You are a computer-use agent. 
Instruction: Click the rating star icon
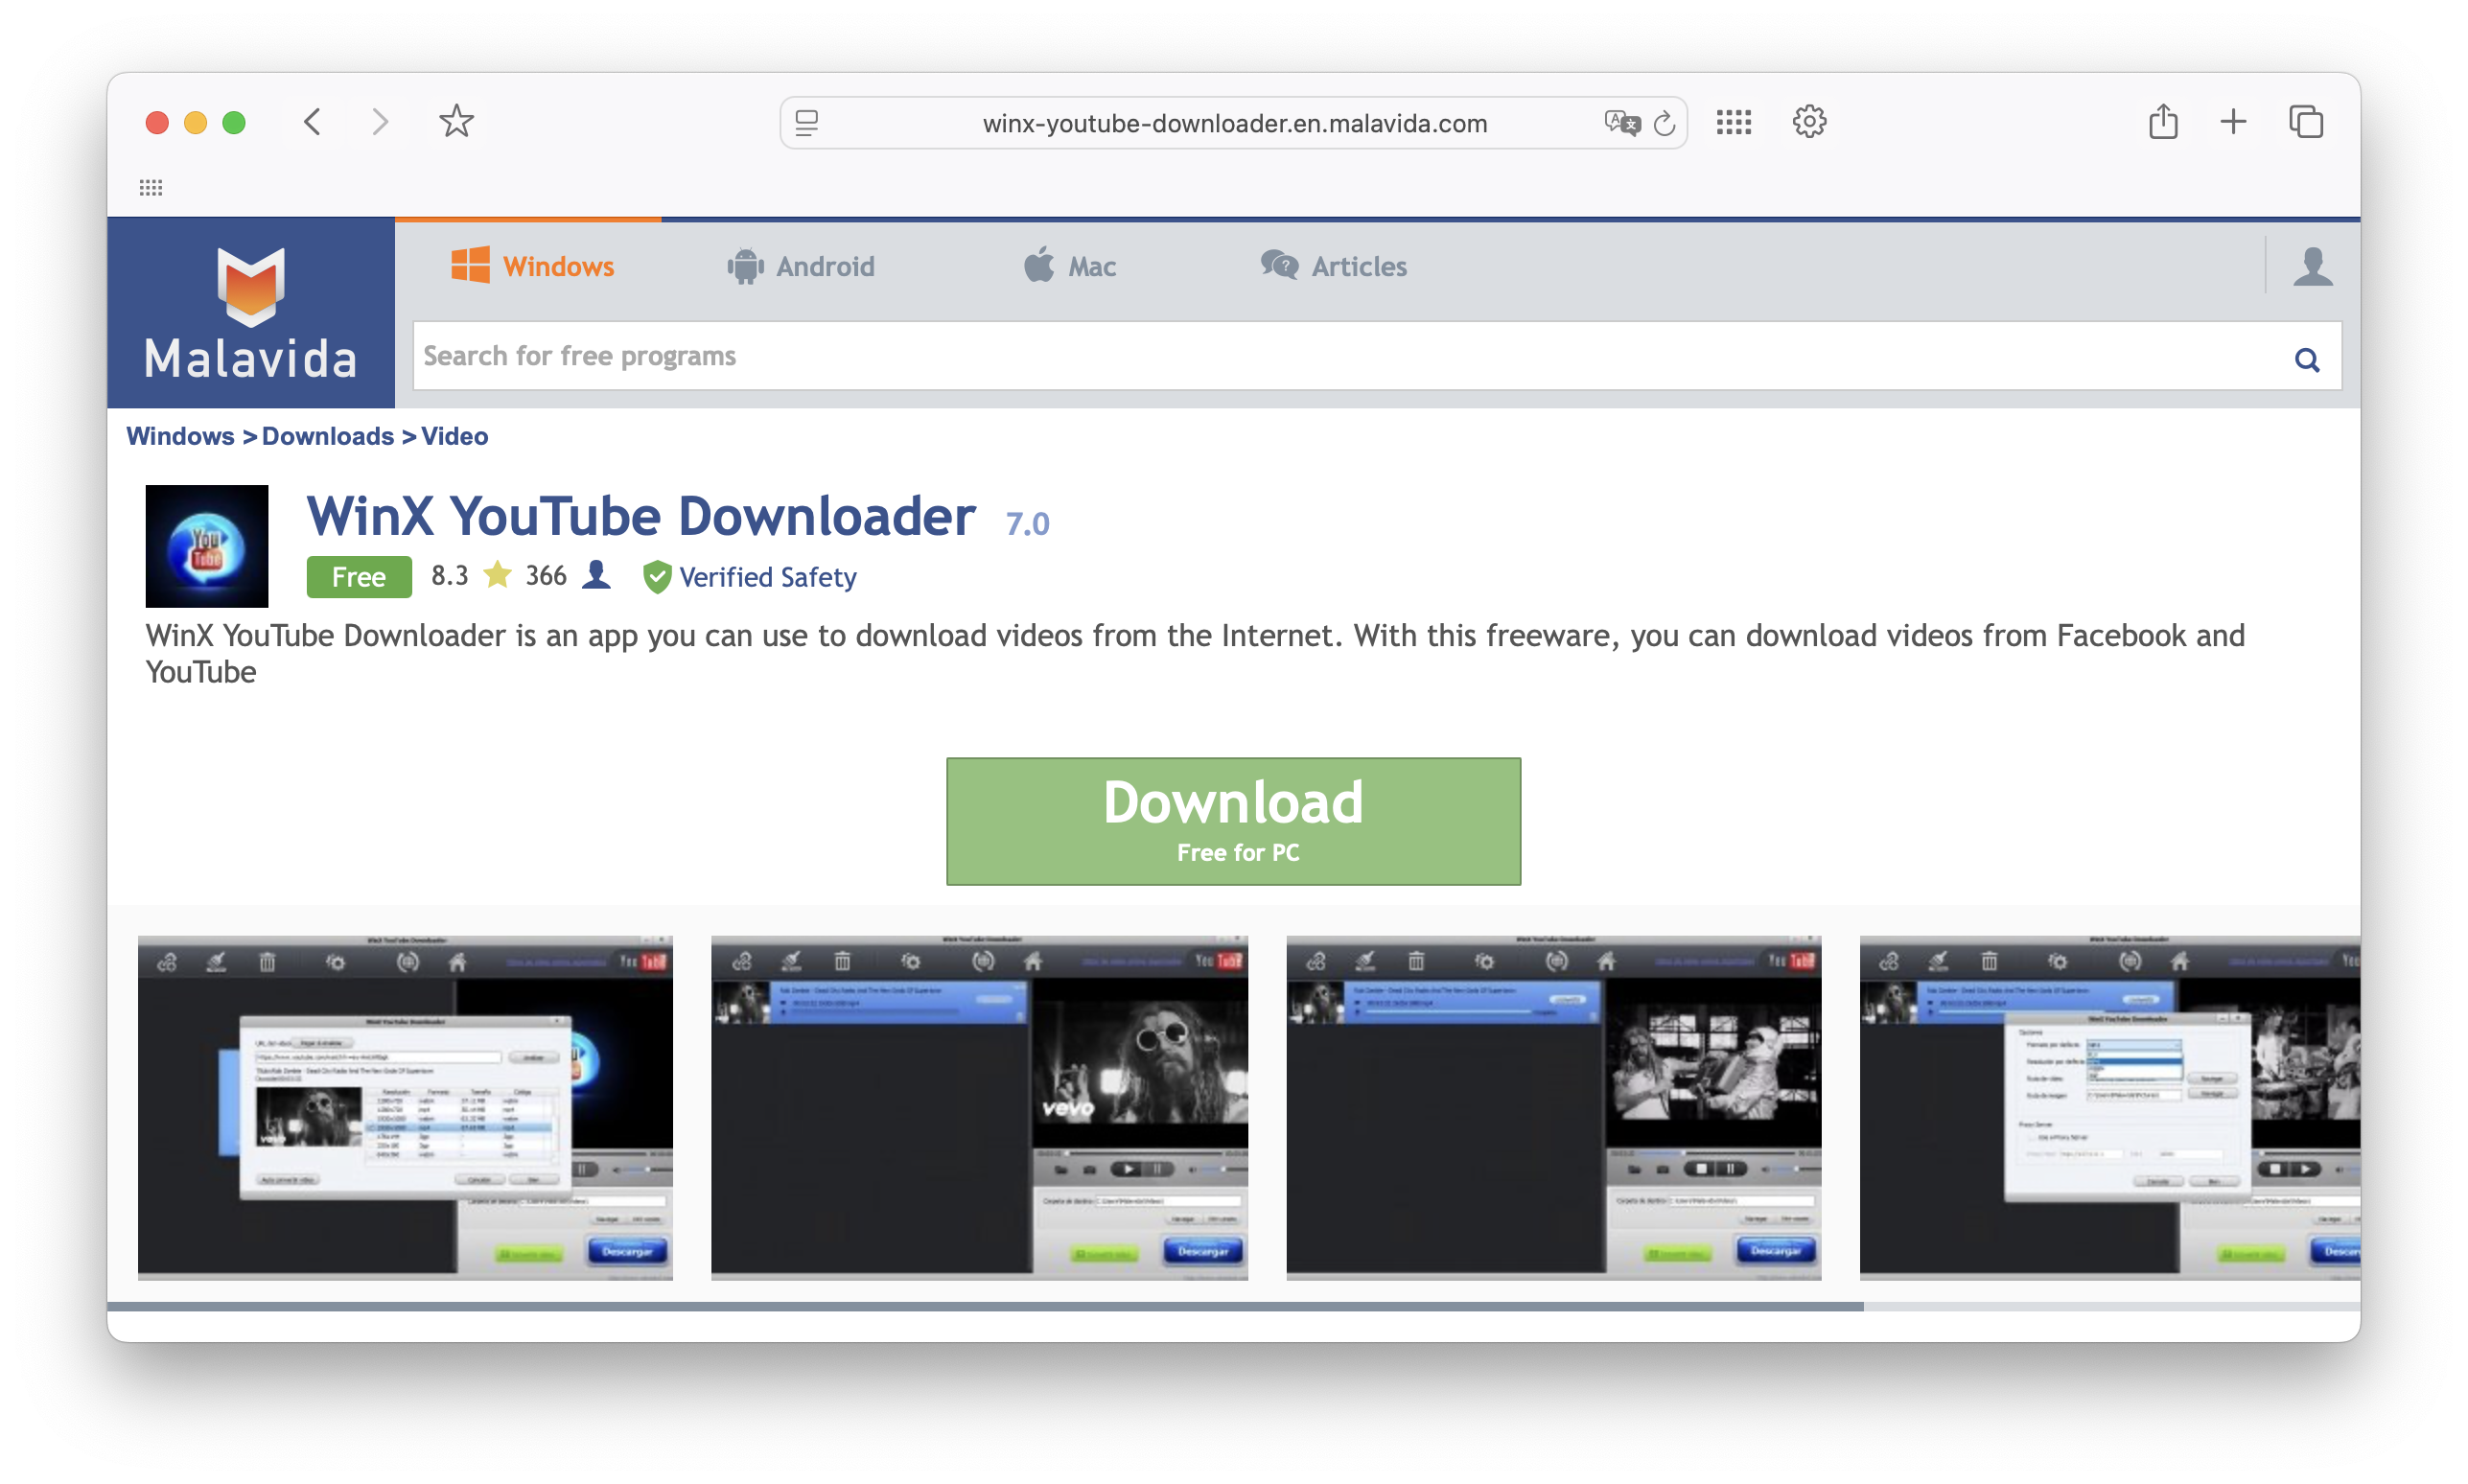click(497, 575)
